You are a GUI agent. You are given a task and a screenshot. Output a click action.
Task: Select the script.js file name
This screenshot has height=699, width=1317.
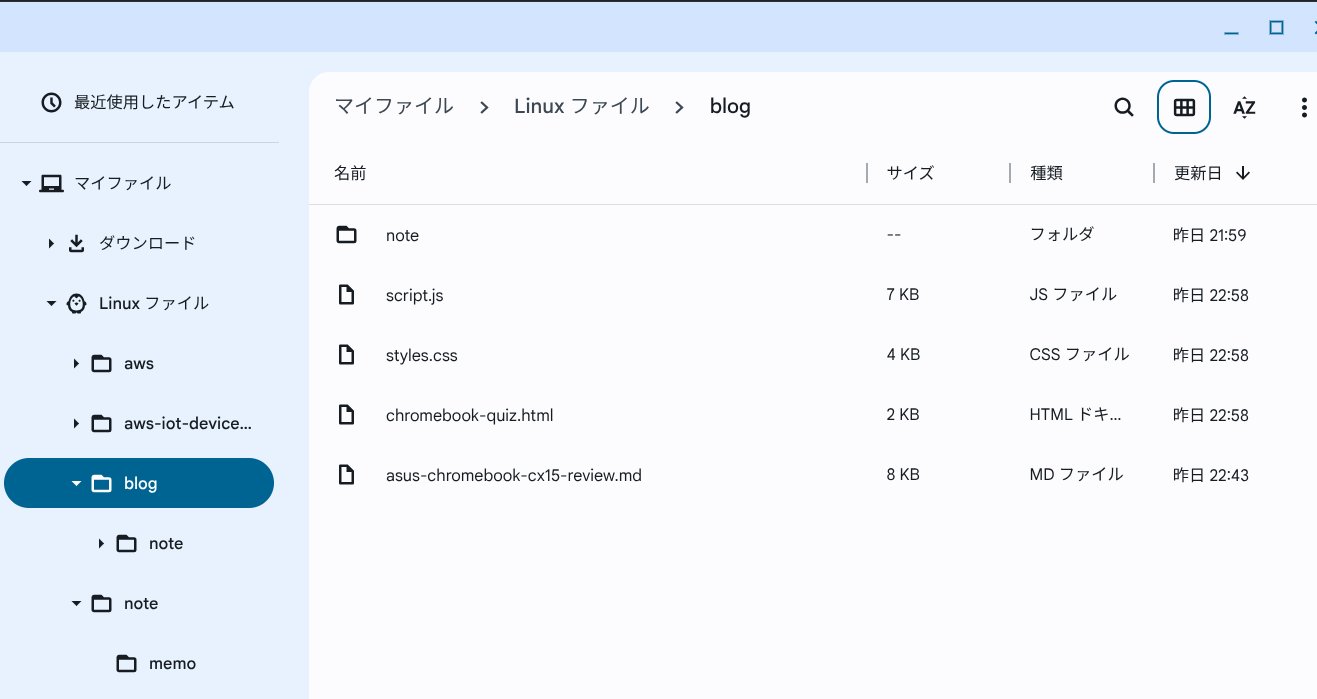(414, 295)
